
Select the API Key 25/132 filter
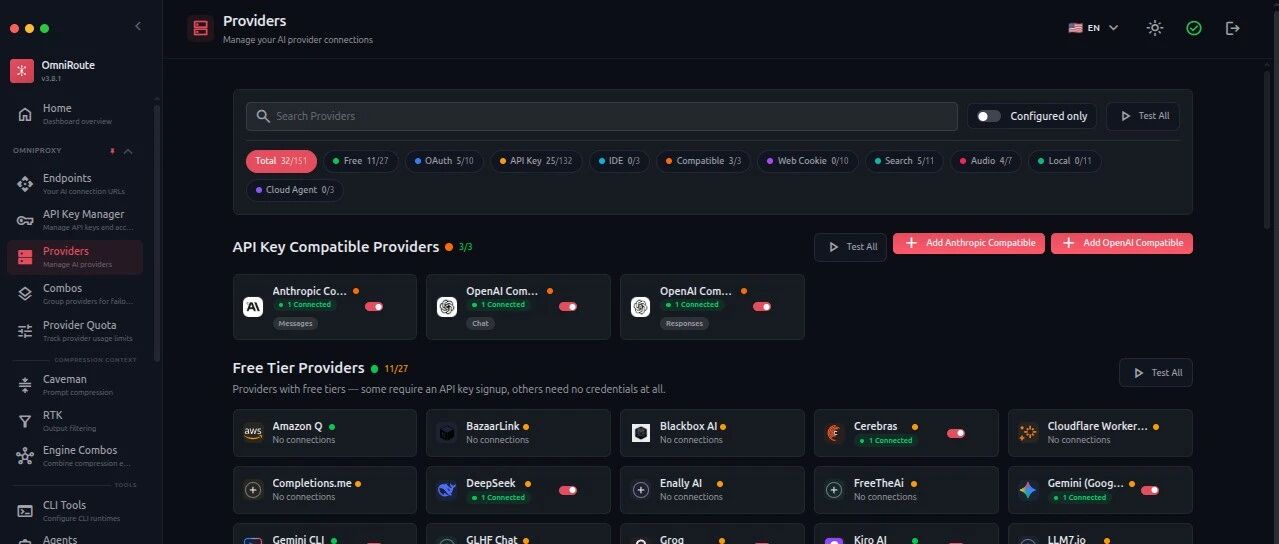536,160
